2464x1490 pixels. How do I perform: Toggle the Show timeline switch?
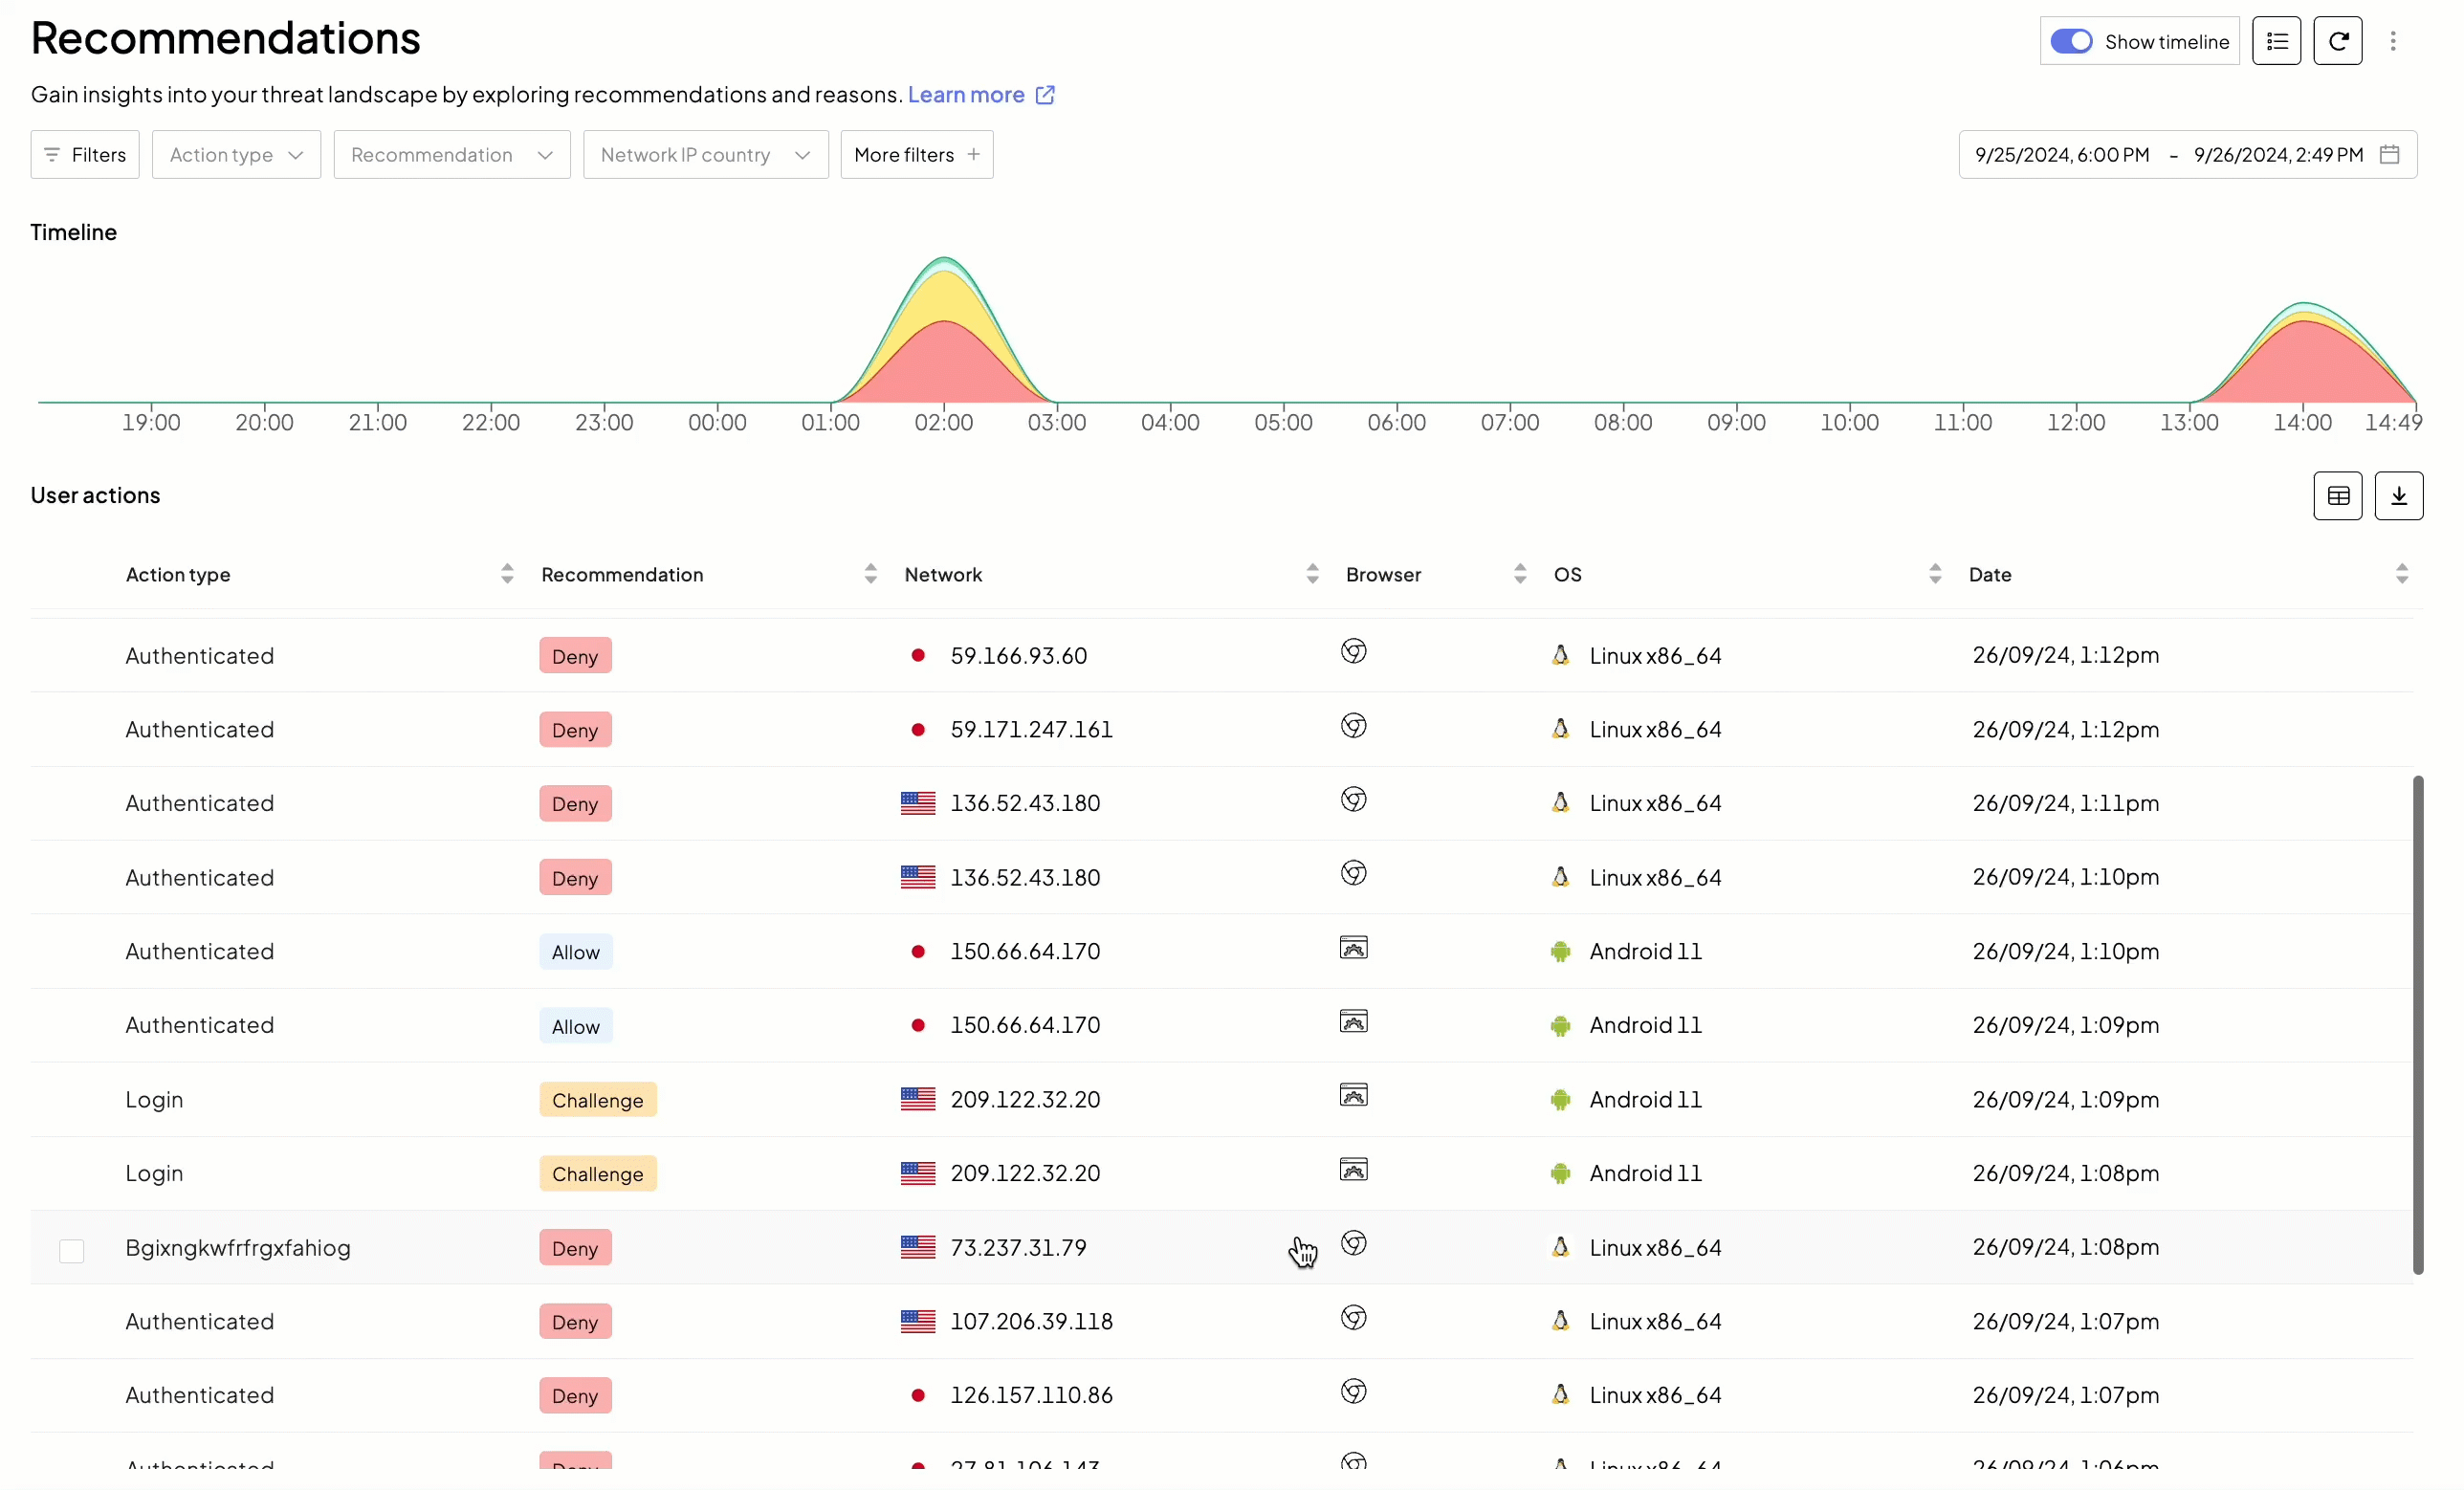tap(2070, 41)
